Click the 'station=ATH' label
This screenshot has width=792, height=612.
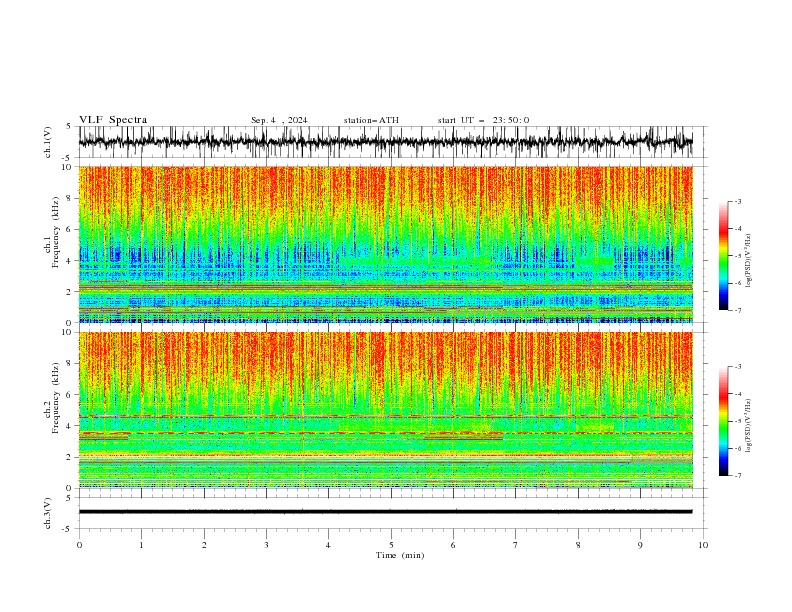click(371, 120)
